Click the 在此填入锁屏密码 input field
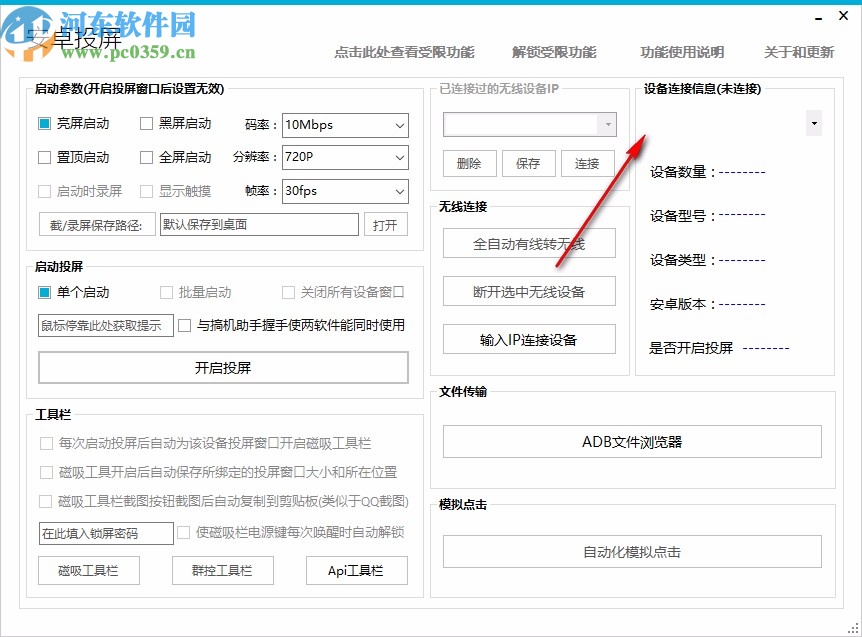This screenshot has width=862, height=637. [x=105, y=533]
